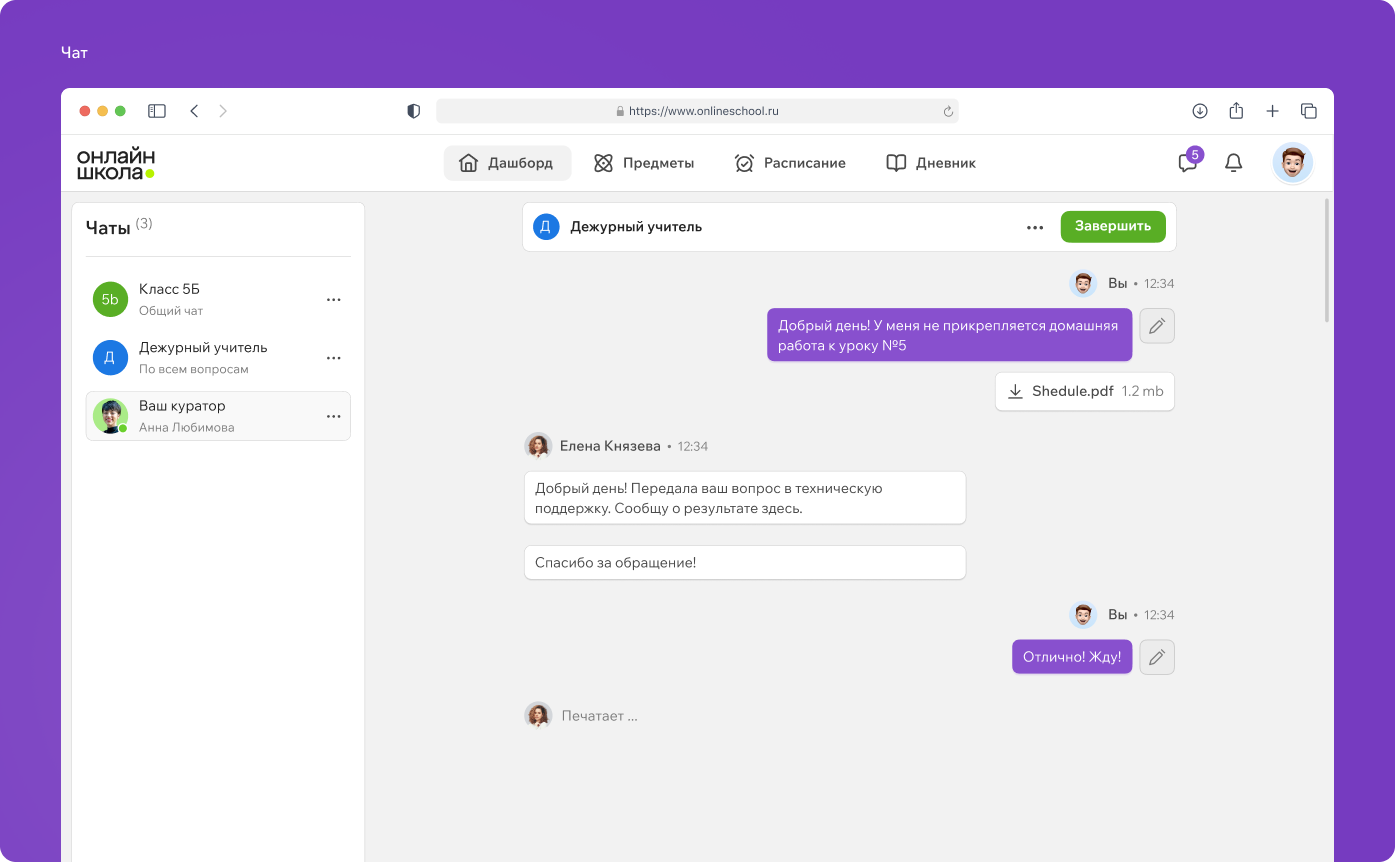Image resolution: width=1395 pixels, height=862 pixels.
Task: Show the browser tab overview icon
Action: tap(1308, 111)
